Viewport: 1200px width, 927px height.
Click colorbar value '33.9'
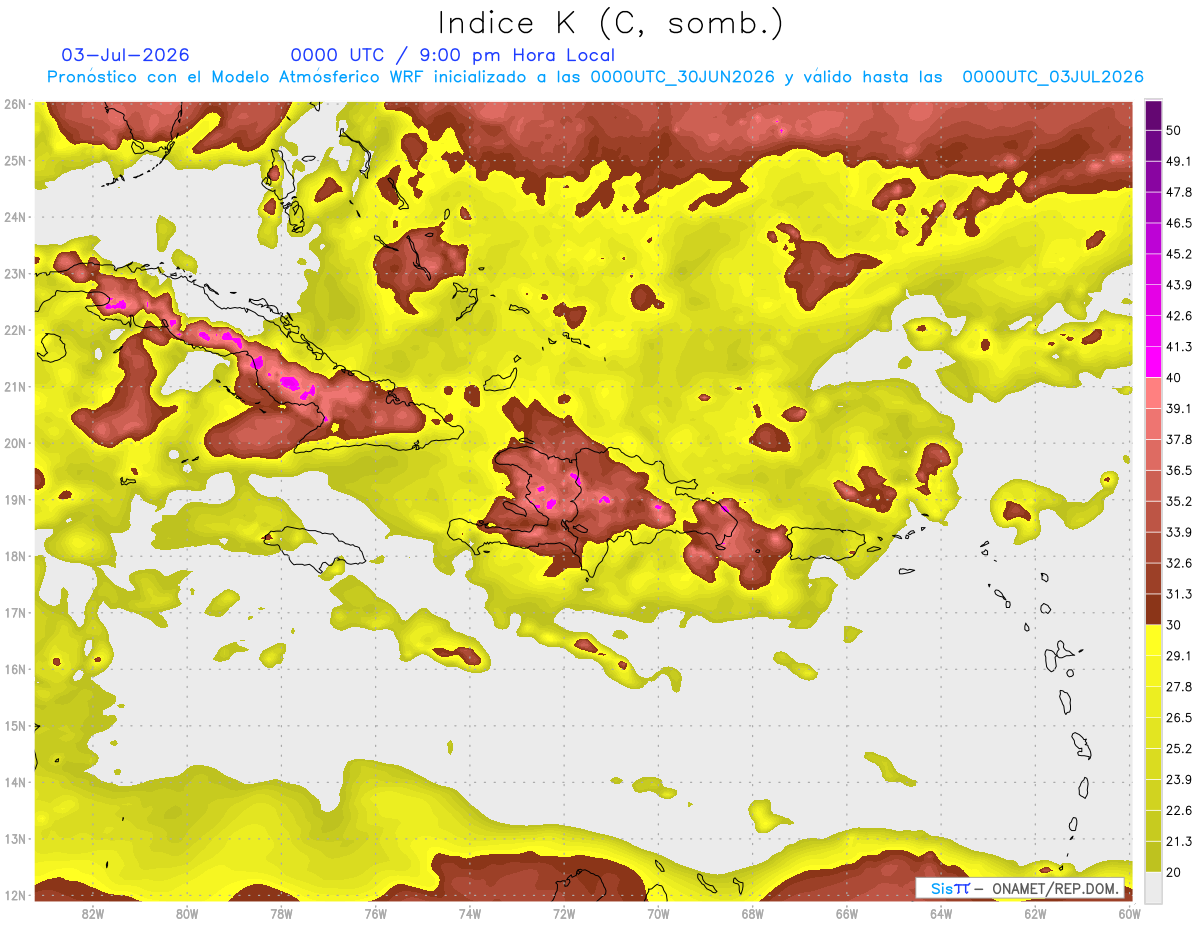click(1178, 532)
